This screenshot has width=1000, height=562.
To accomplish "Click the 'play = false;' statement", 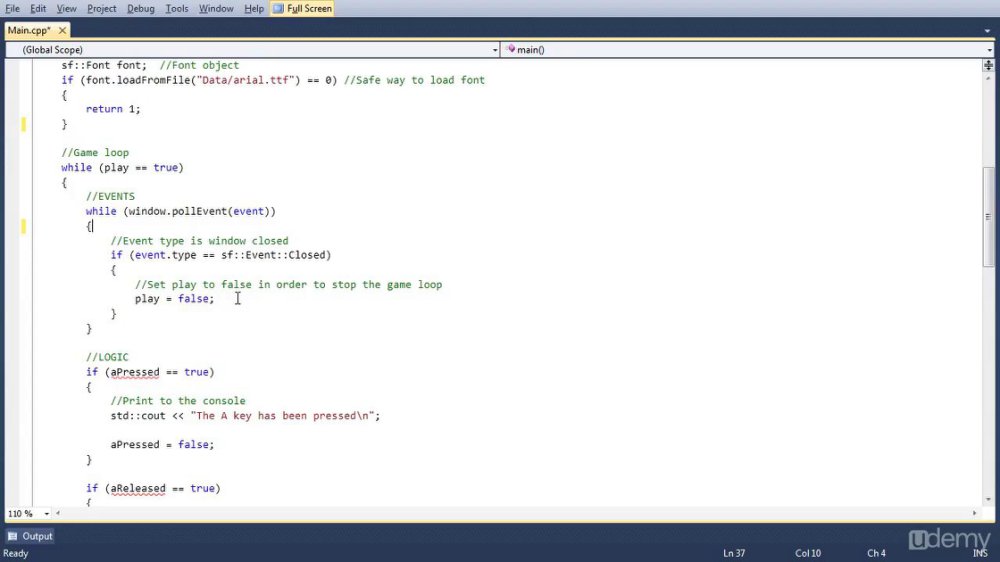I will coord(175,299).
